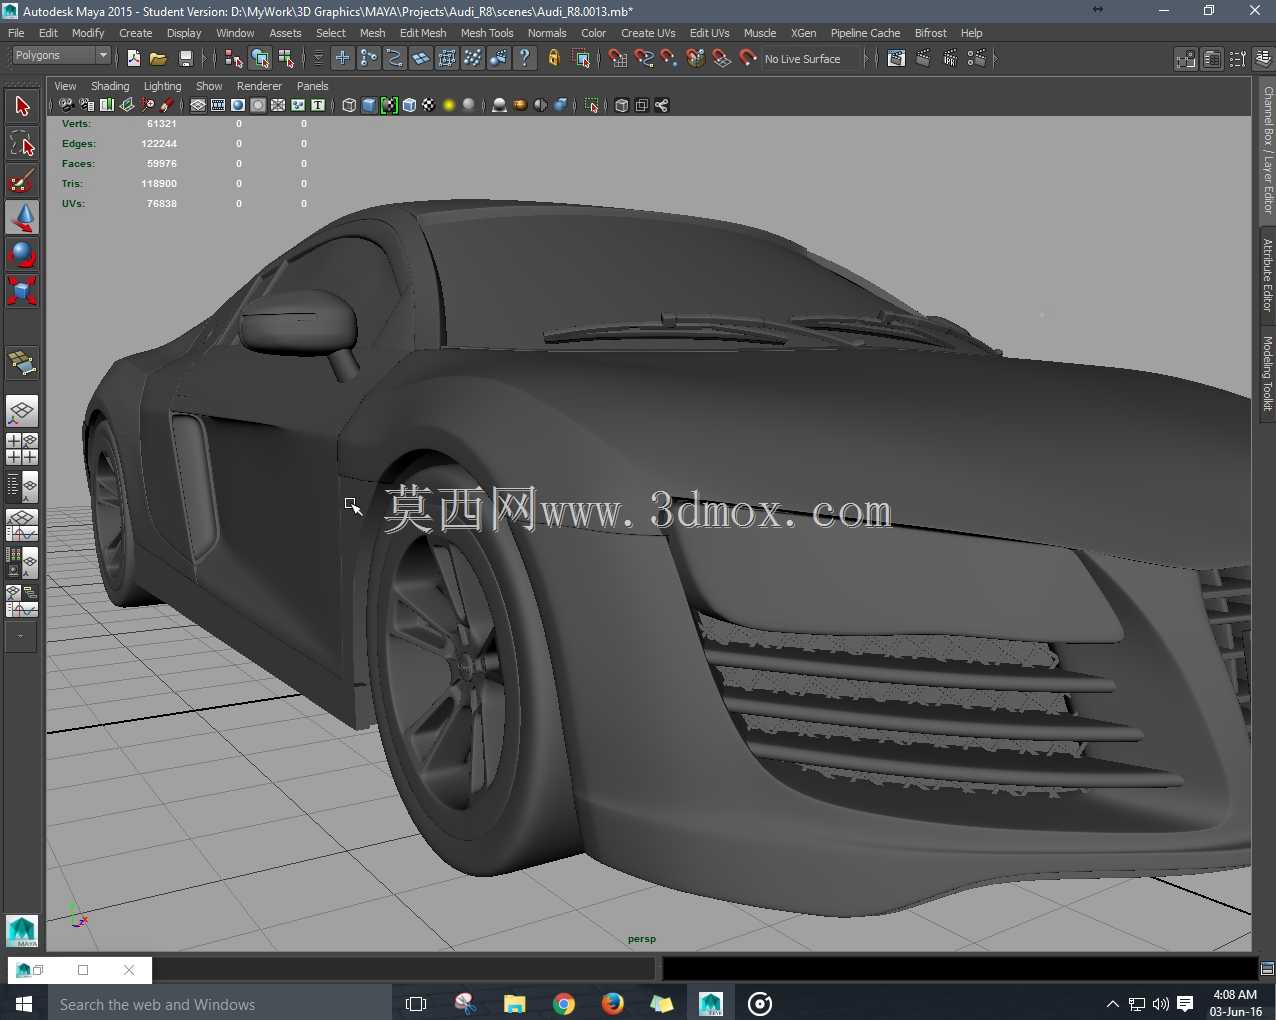
Task: Click the question mark help mask icon
Action: pos(525,59)
